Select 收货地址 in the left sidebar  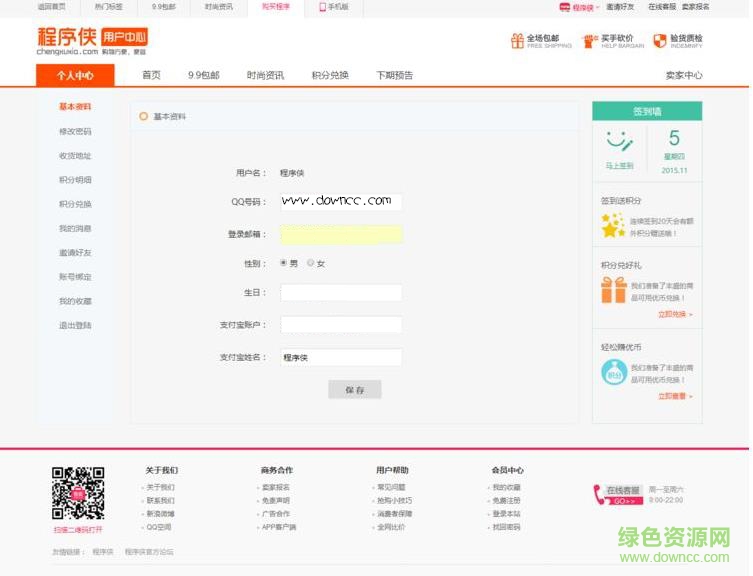click(x=75, y=155)
